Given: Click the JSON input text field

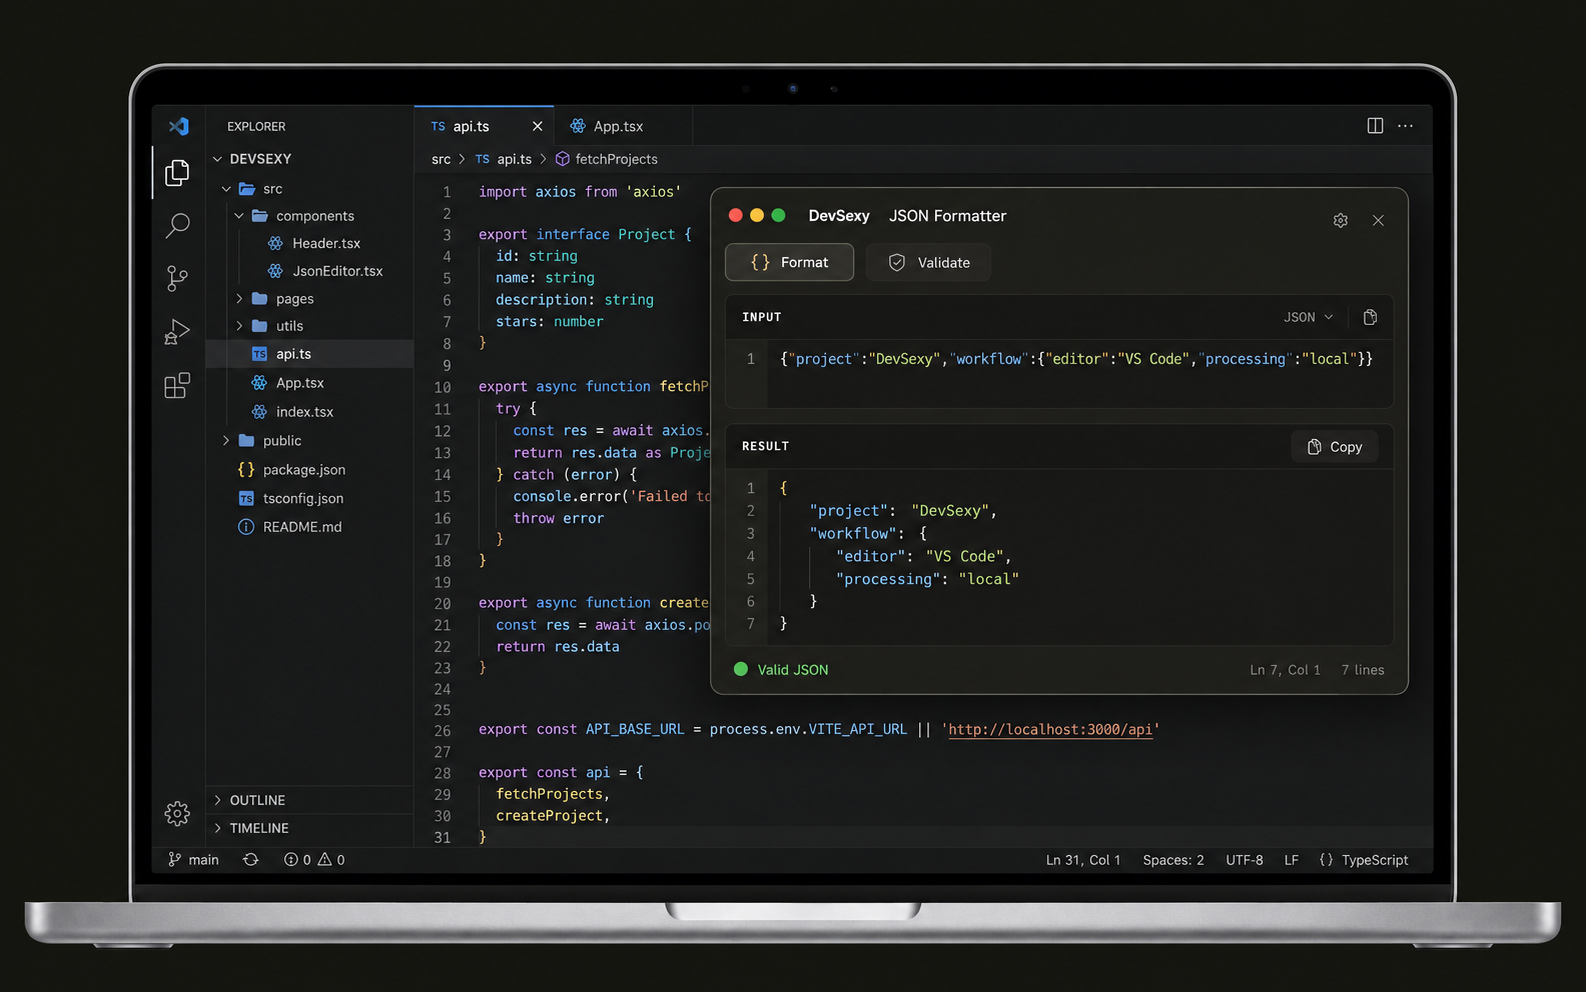Looking at the screenshot, I should click(1080, 374).
